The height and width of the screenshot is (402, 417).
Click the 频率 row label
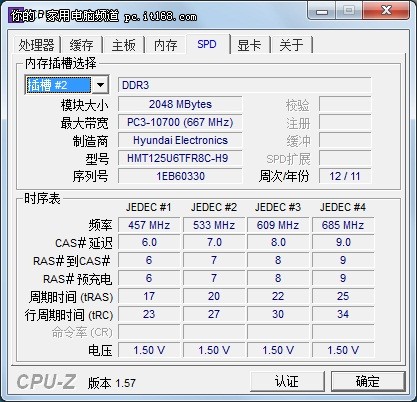[100, 225]
